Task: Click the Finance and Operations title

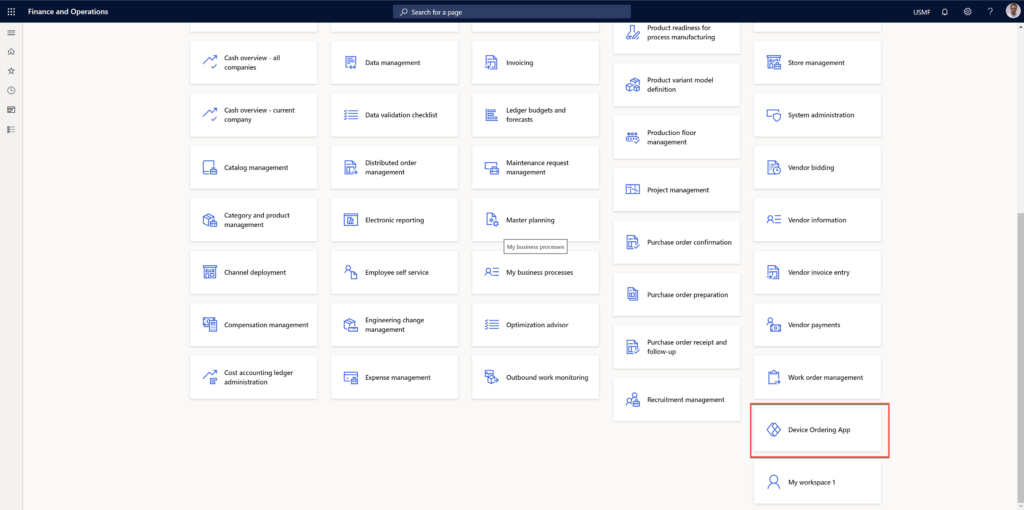Action: tap(68, 12)
